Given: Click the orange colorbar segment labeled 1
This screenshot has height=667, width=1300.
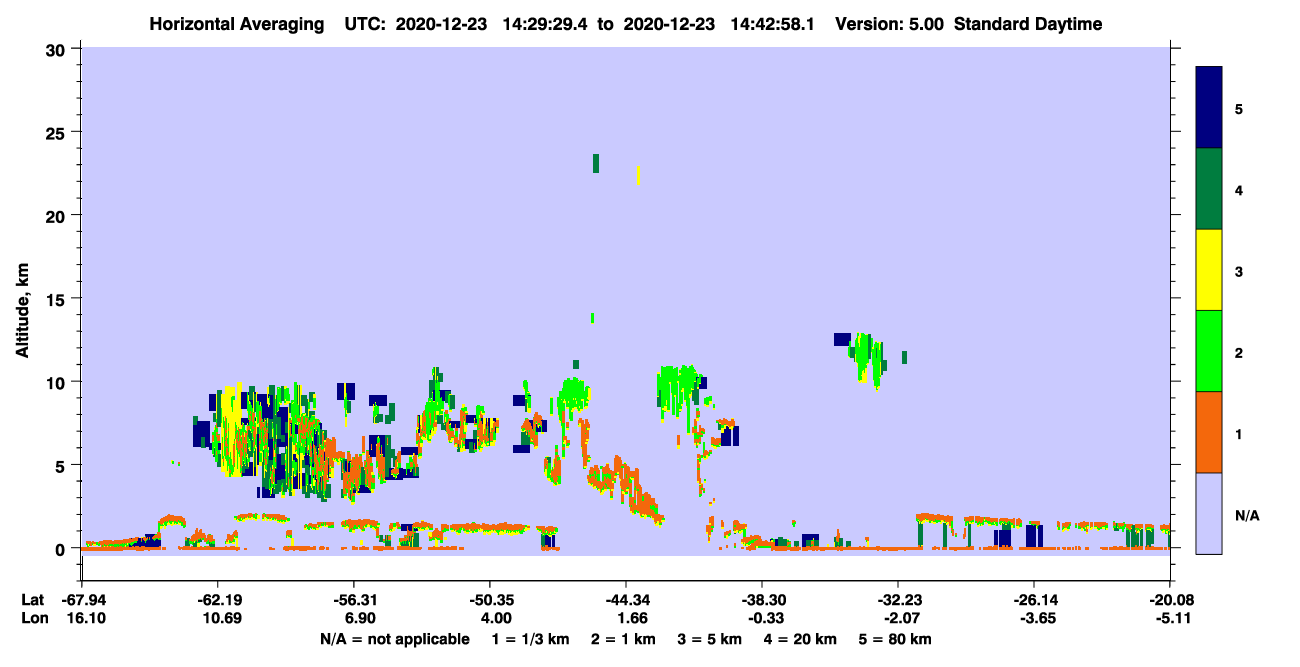Looking at the screenshot, I should pyautogui.click(x=1209, y=432).
